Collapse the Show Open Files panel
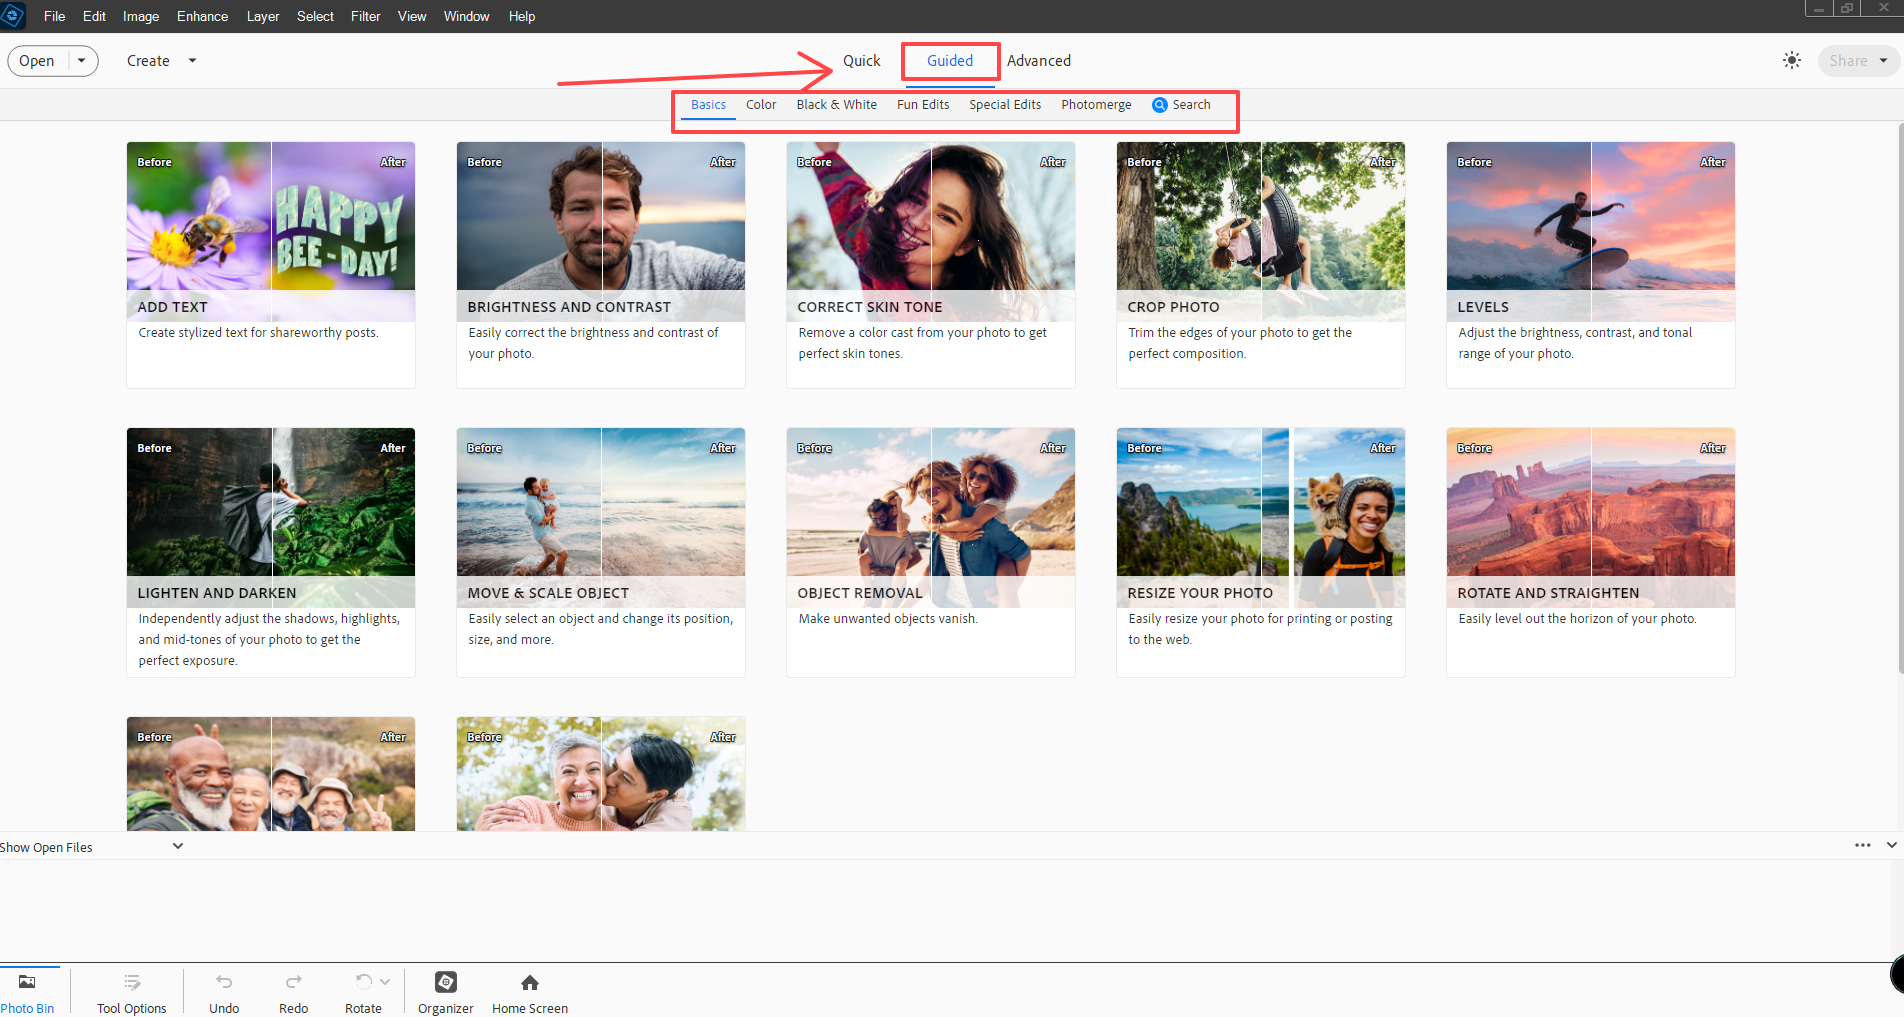 (178, 845)
